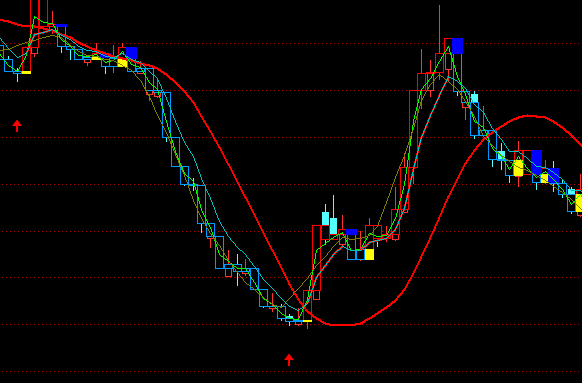
Task: Click the large blue candle in the right-side decline
Action: tap(536, 162)
